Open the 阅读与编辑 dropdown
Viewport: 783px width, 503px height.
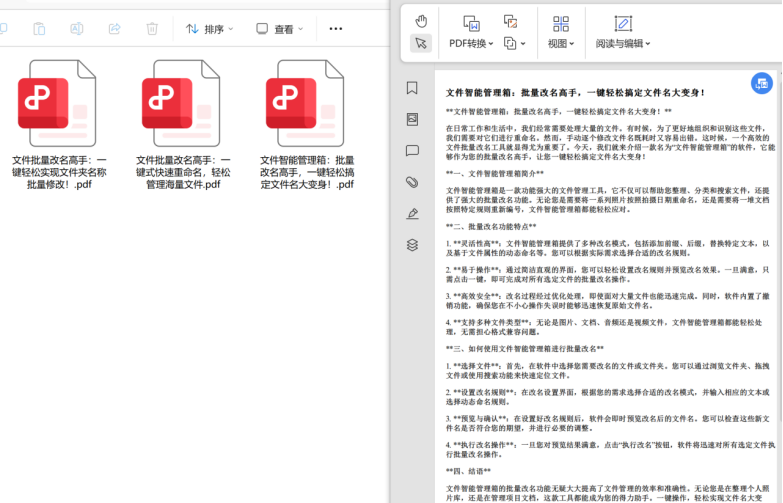623,44
